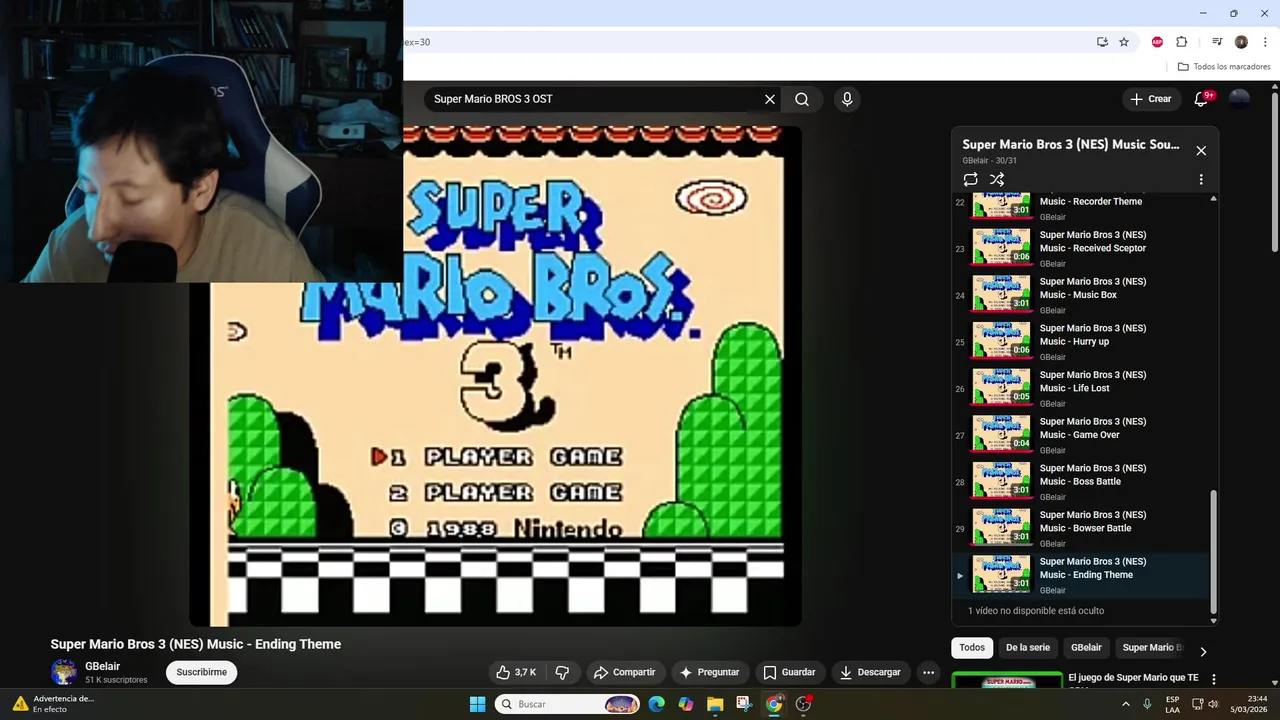Show more chips with the right arrow
The width and height of the screenshot is (1280, 720).
point(1203,651)
